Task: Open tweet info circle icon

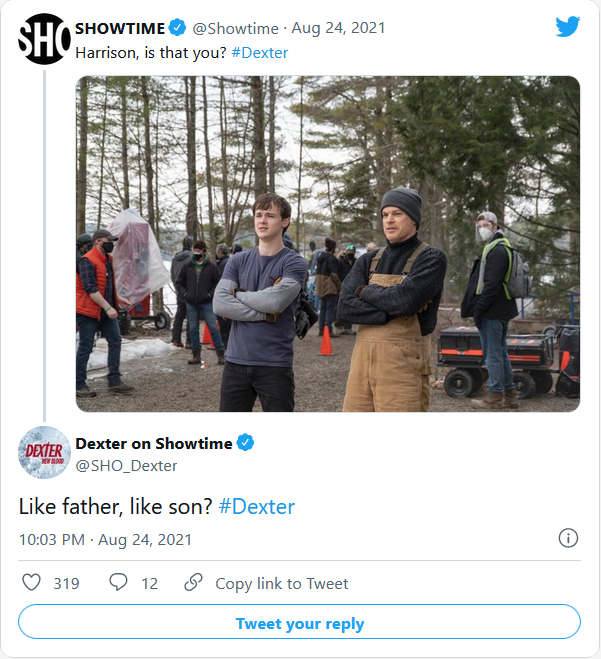Action: (568, 539)
